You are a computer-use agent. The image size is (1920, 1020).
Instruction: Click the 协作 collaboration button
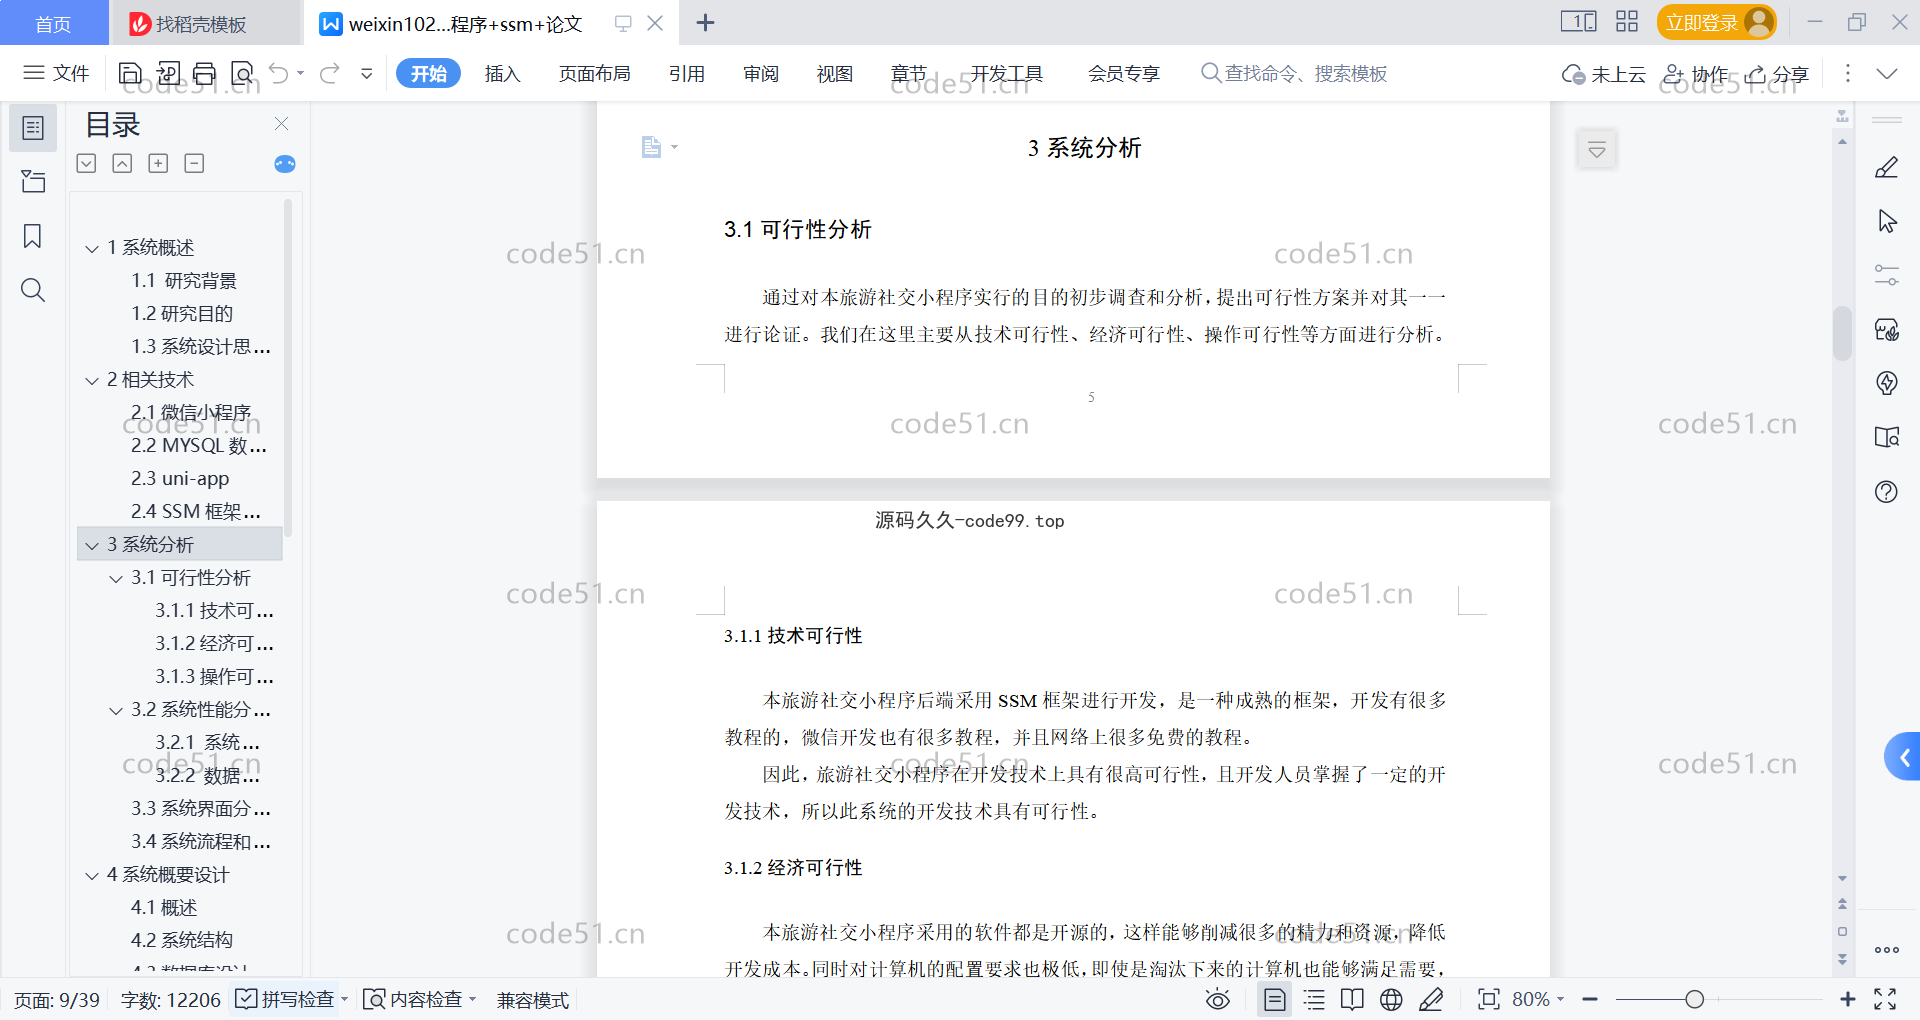(1695, 73)
